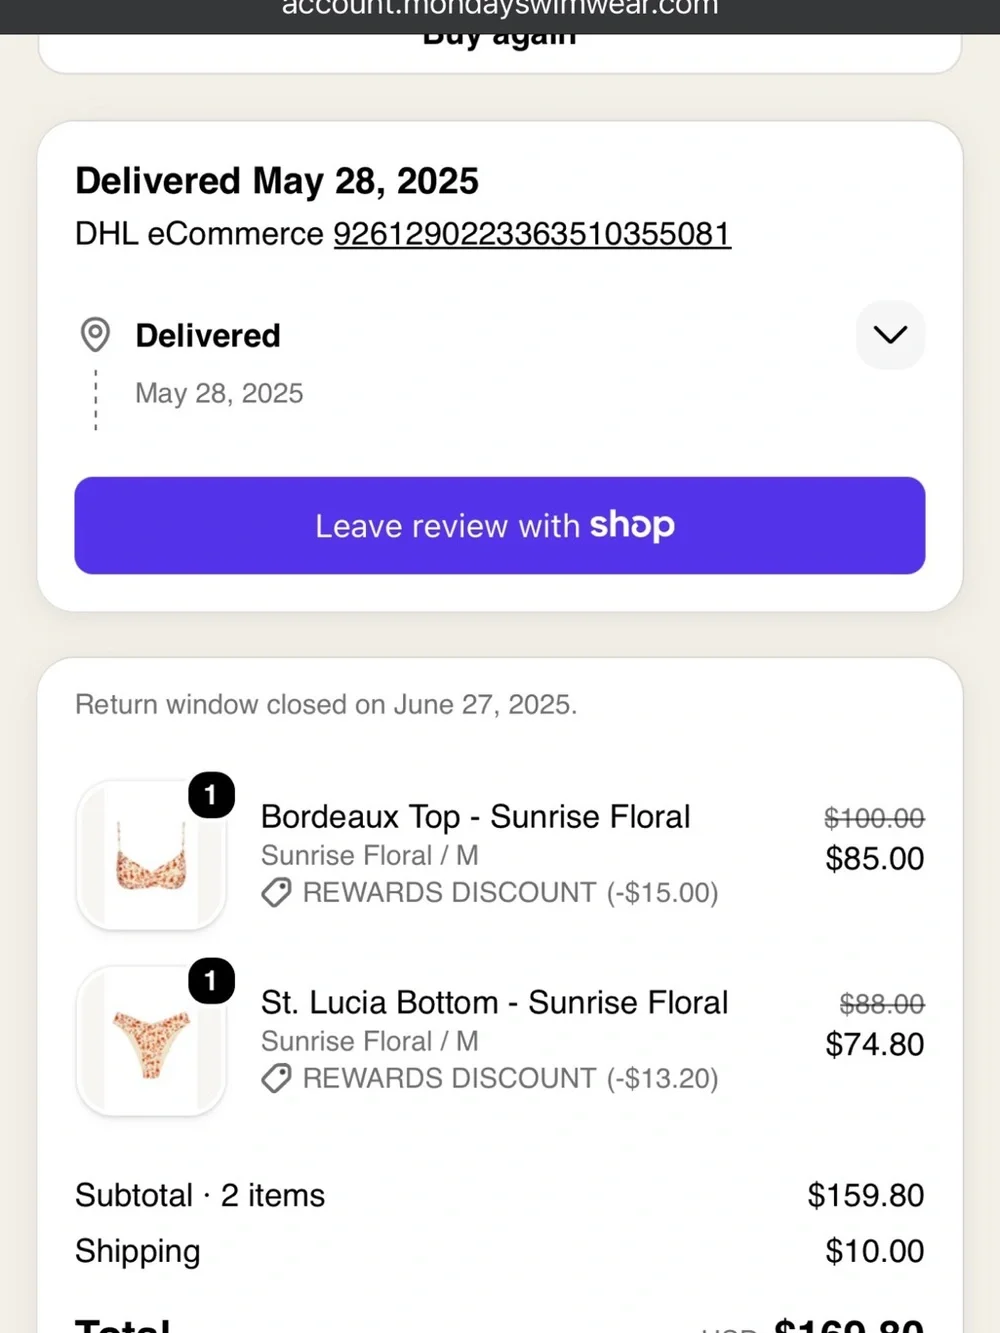Open St. Lucia Bottom product thumbnail
Screen dimensions: 1000x1333
(151, 1041)
